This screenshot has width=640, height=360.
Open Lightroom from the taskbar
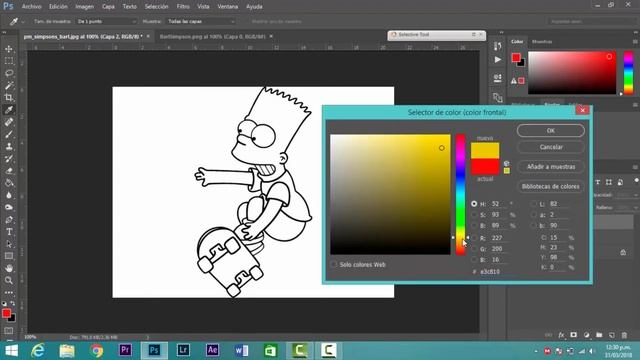pos(183,351)
